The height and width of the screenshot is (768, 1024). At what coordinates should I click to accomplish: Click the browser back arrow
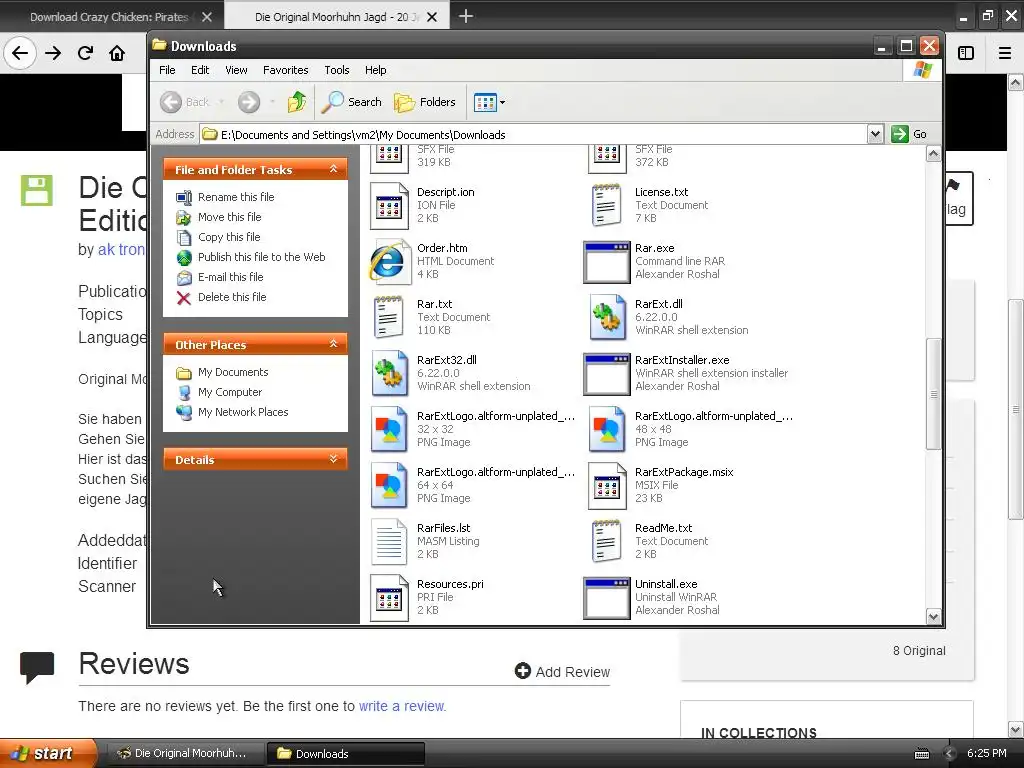(20, 53)
